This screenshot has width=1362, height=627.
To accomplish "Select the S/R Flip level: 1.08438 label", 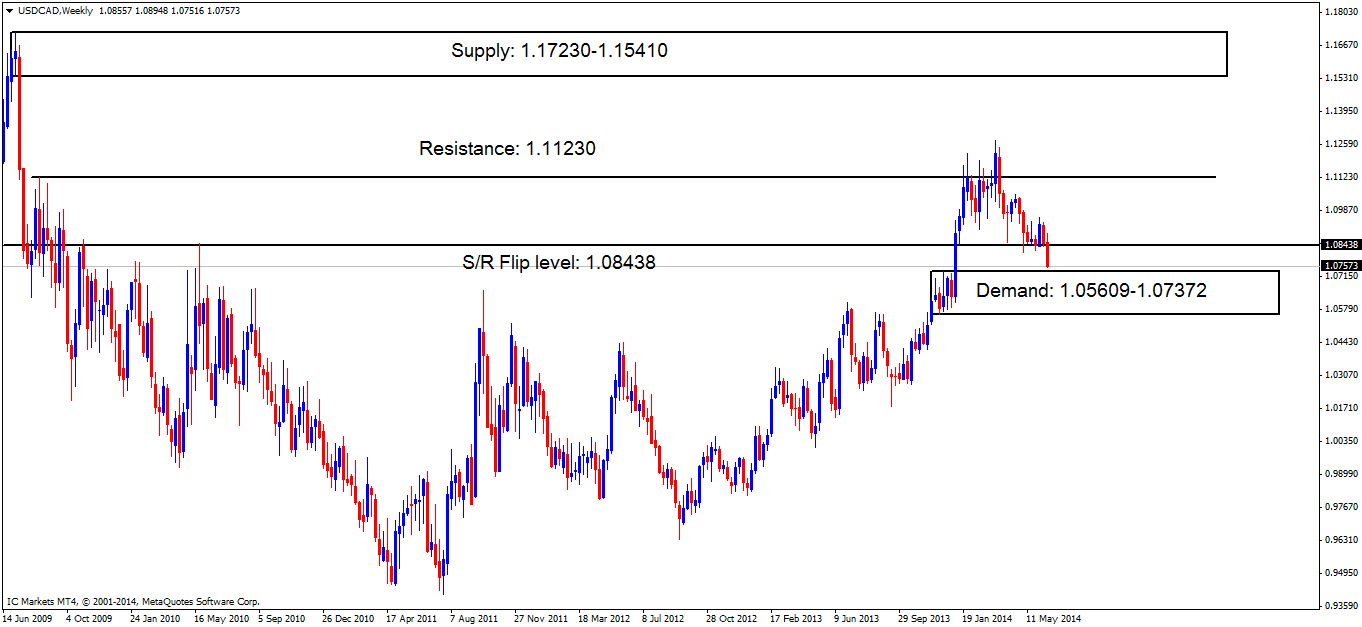I will click(558, 262).
